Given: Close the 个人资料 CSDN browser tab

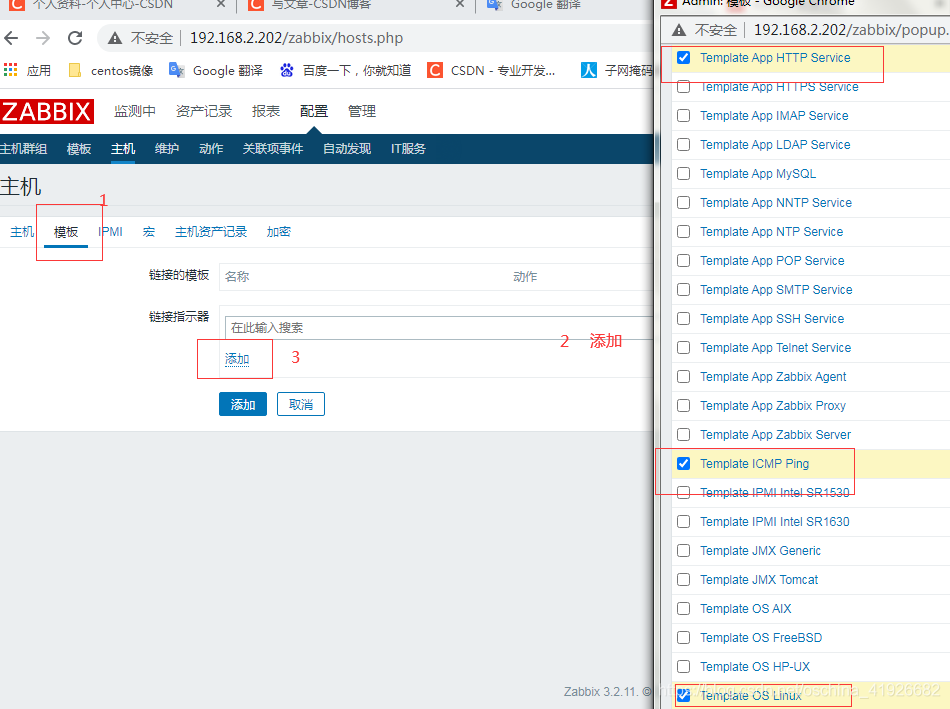Looking at the screenshot, I should coord(221,4).
